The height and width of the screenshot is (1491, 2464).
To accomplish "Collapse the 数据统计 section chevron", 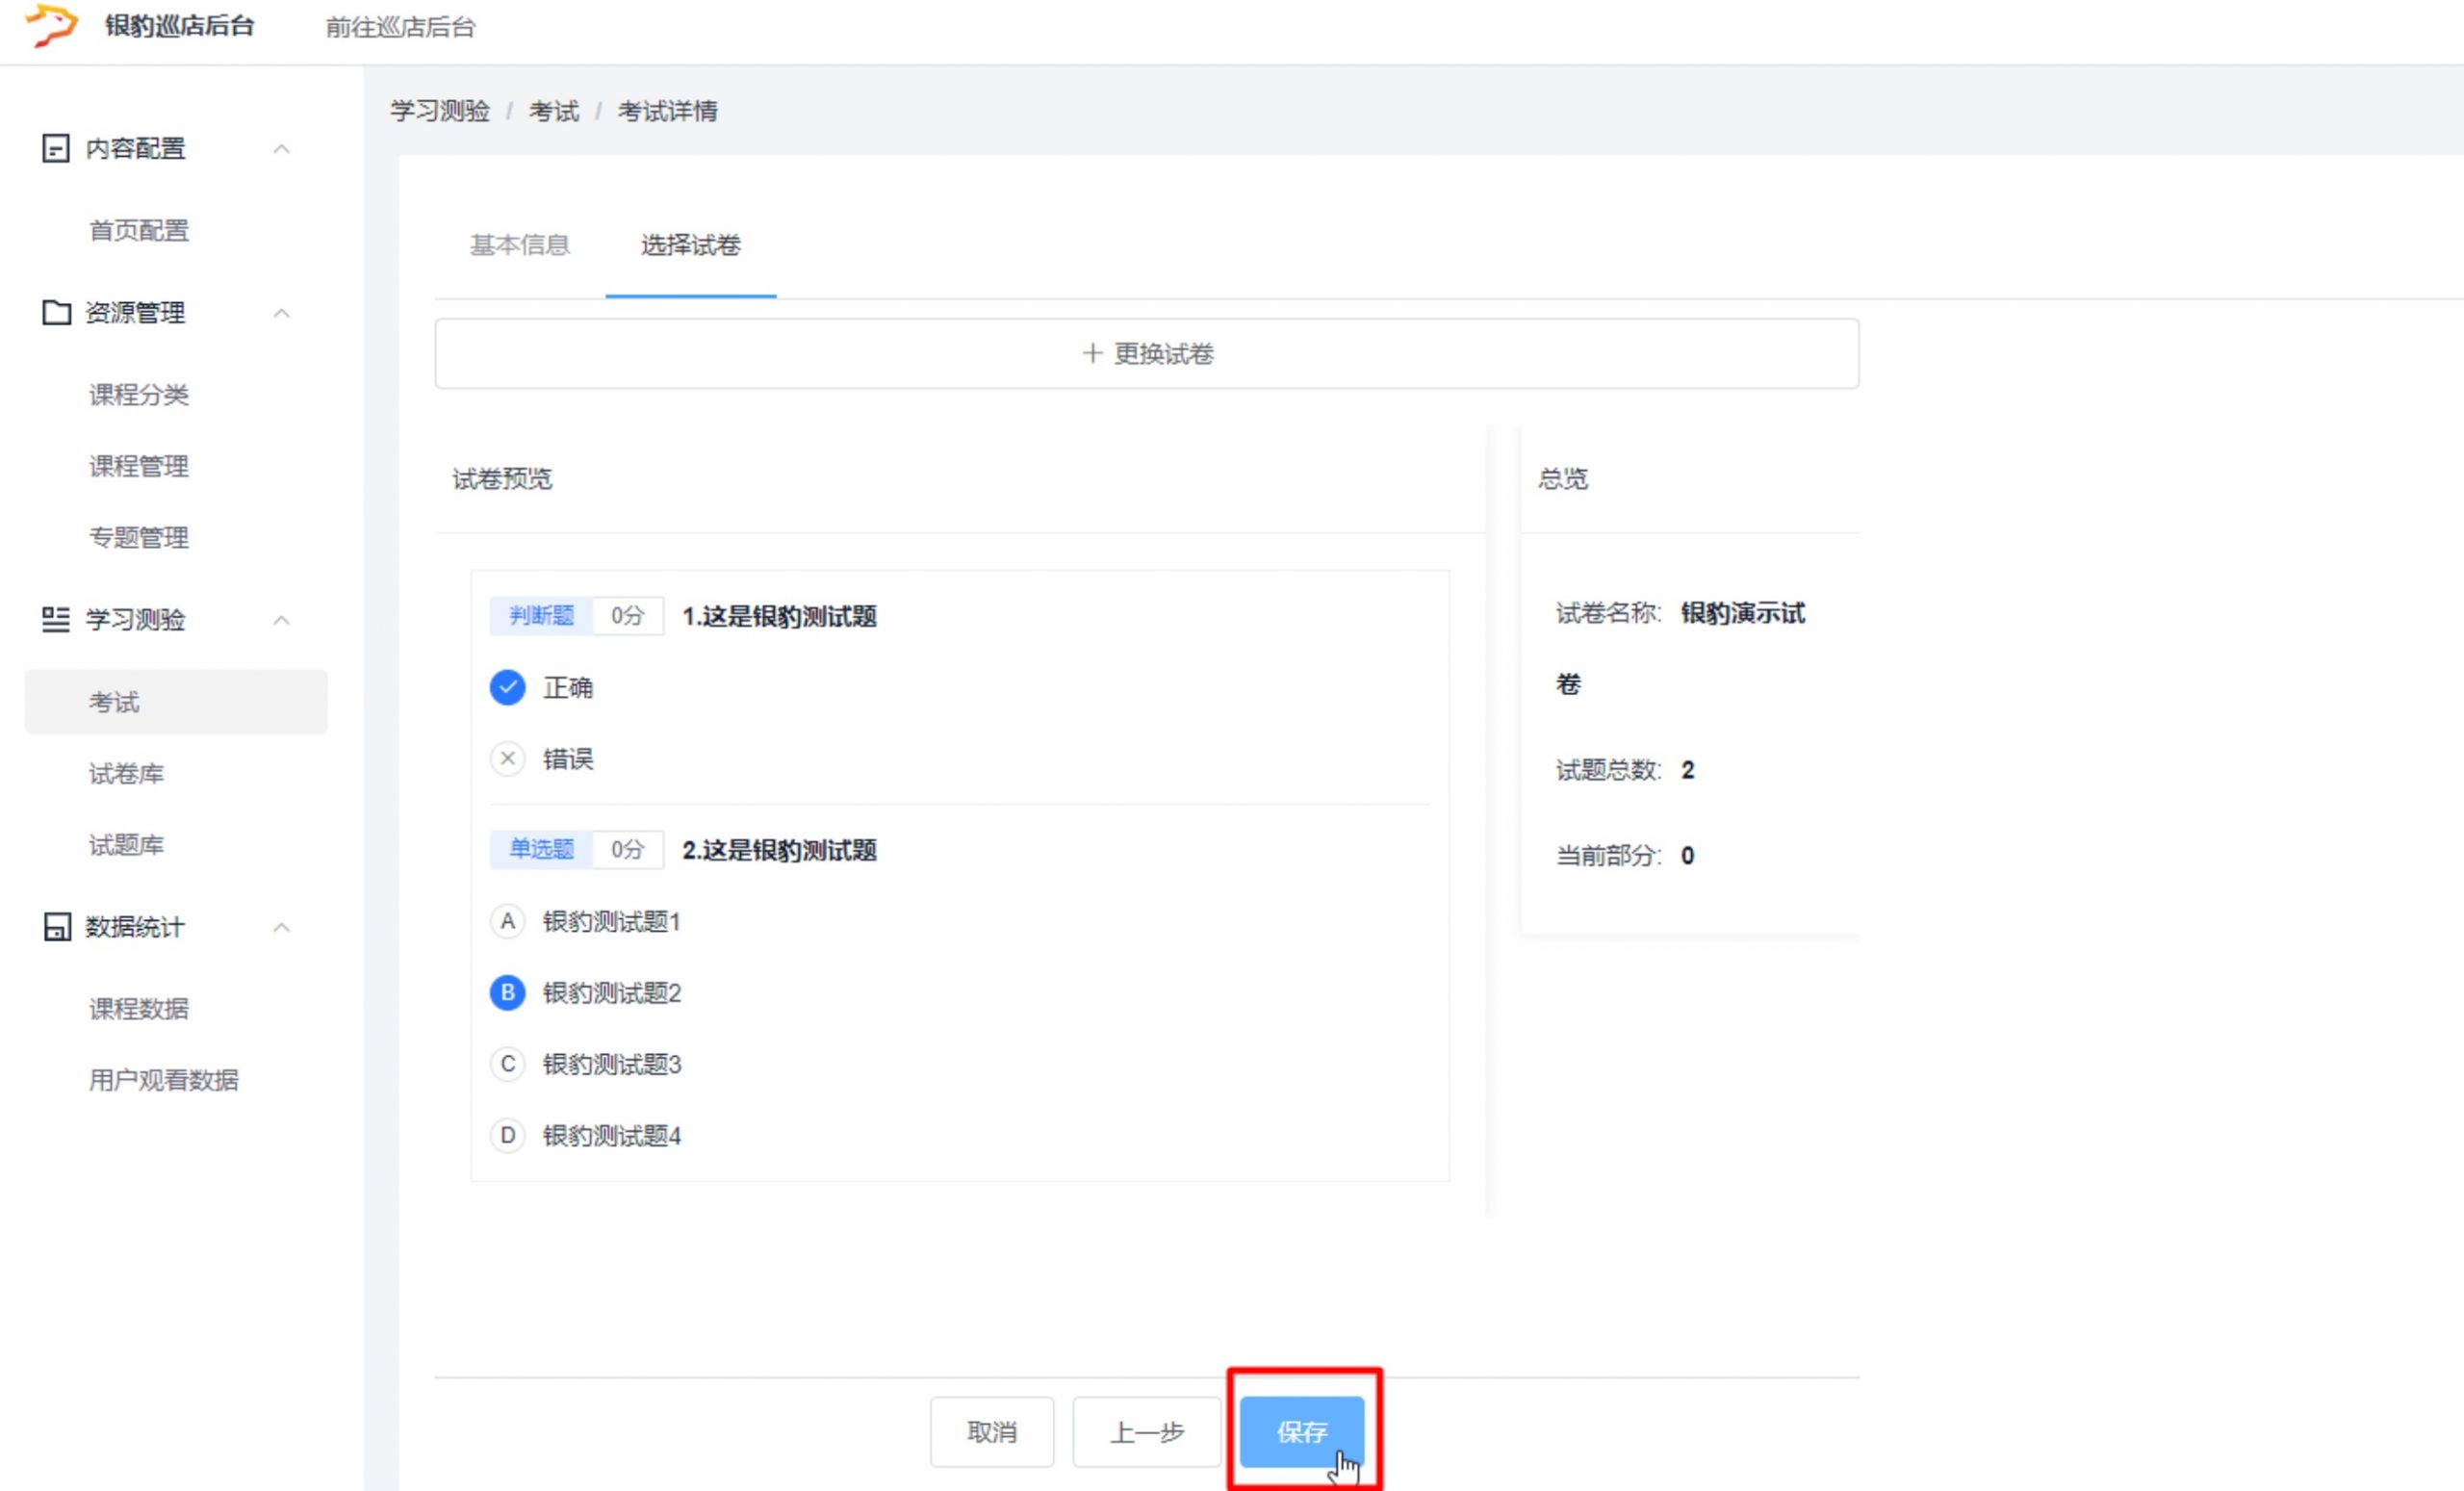I will [282, 927].
